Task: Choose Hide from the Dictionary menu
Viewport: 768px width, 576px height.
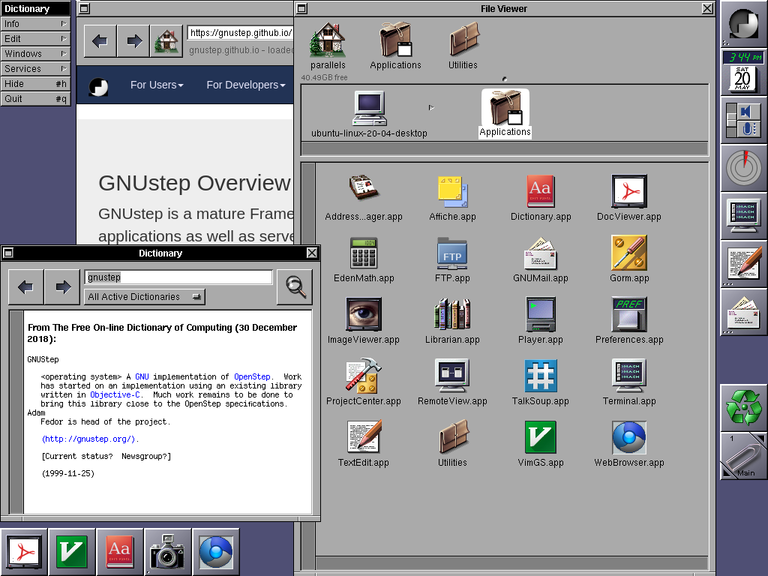Action: pyautogui.click(x=35, y=84)
